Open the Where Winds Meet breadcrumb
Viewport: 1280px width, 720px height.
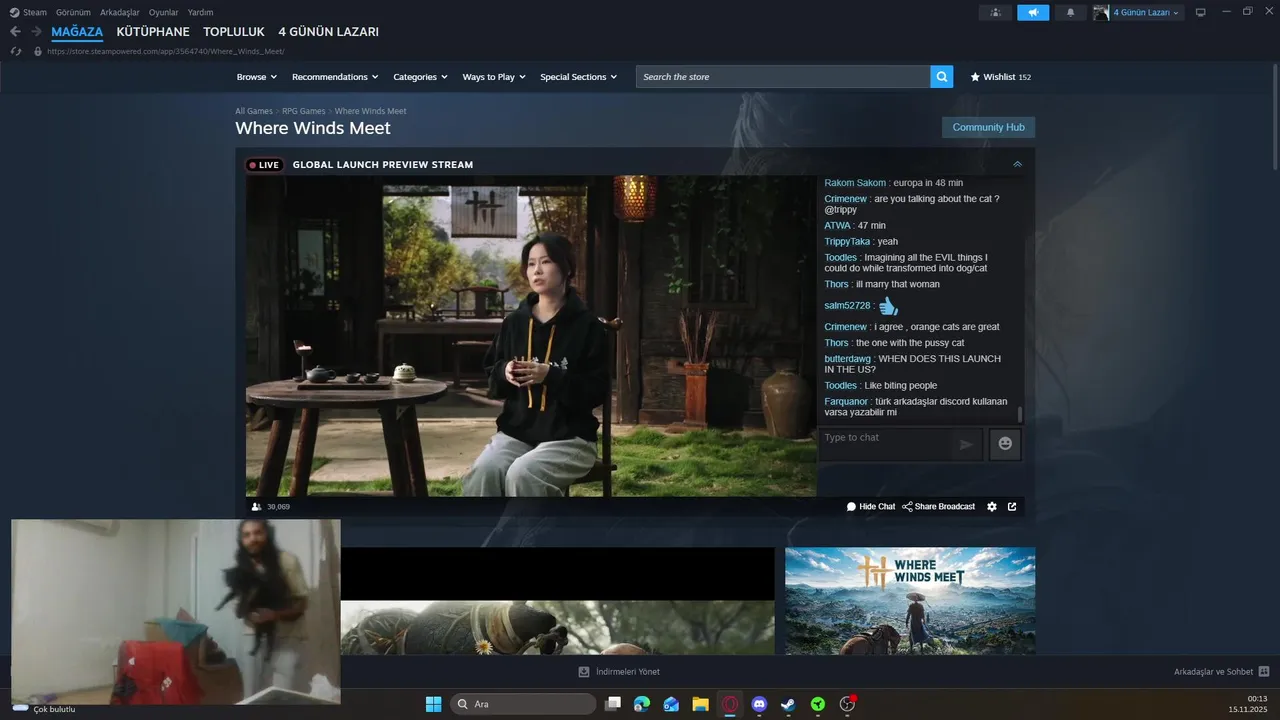pos(370,111)
